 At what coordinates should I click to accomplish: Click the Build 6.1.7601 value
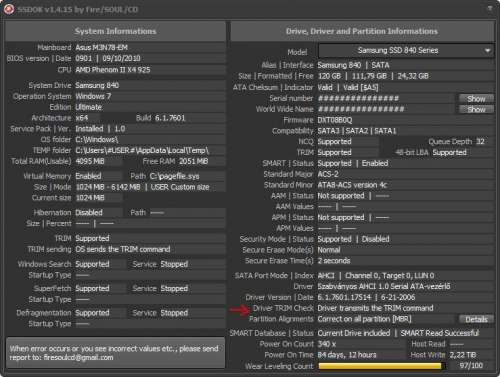(x=170, y=118)
